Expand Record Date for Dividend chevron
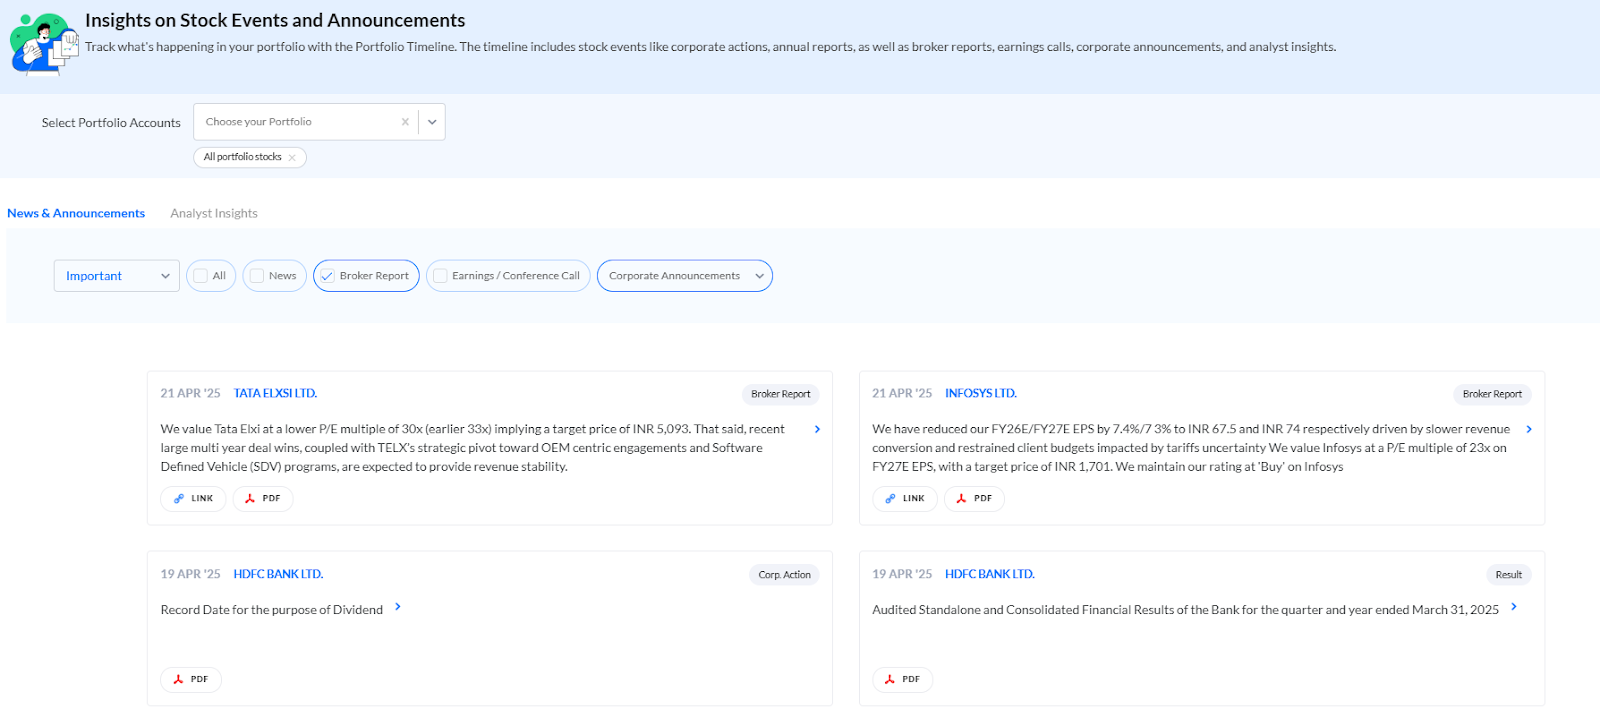 [398, 606]
